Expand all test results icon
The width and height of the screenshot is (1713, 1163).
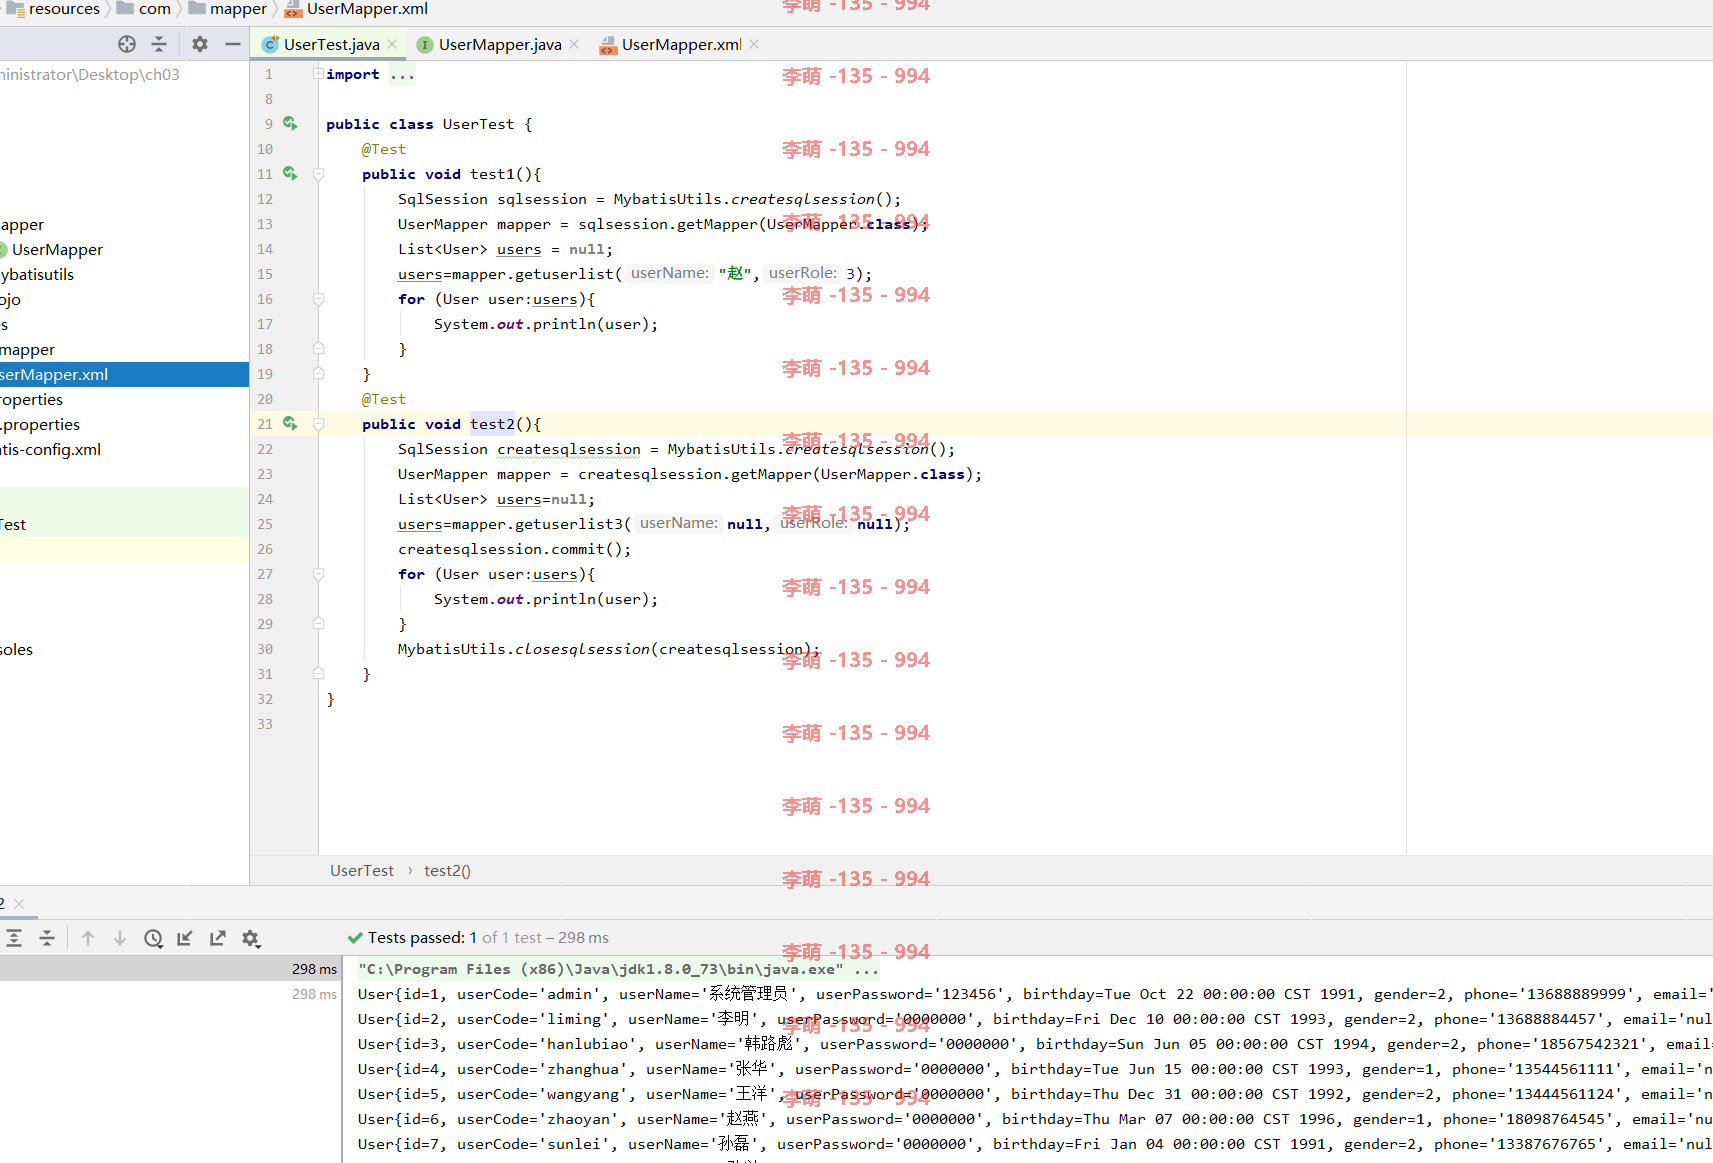[x=14, y=938]
